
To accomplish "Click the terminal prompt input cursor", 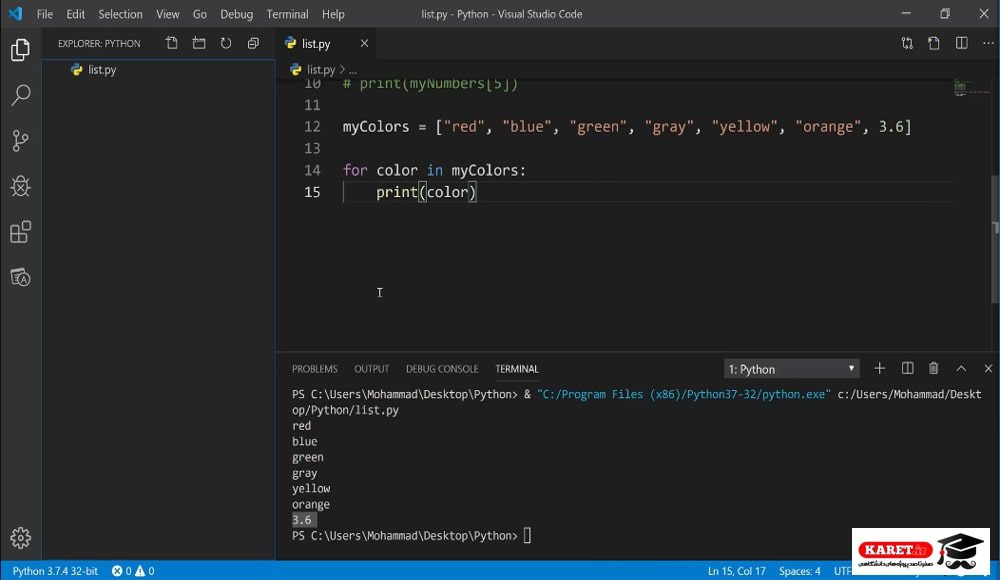I will [527, 535].
